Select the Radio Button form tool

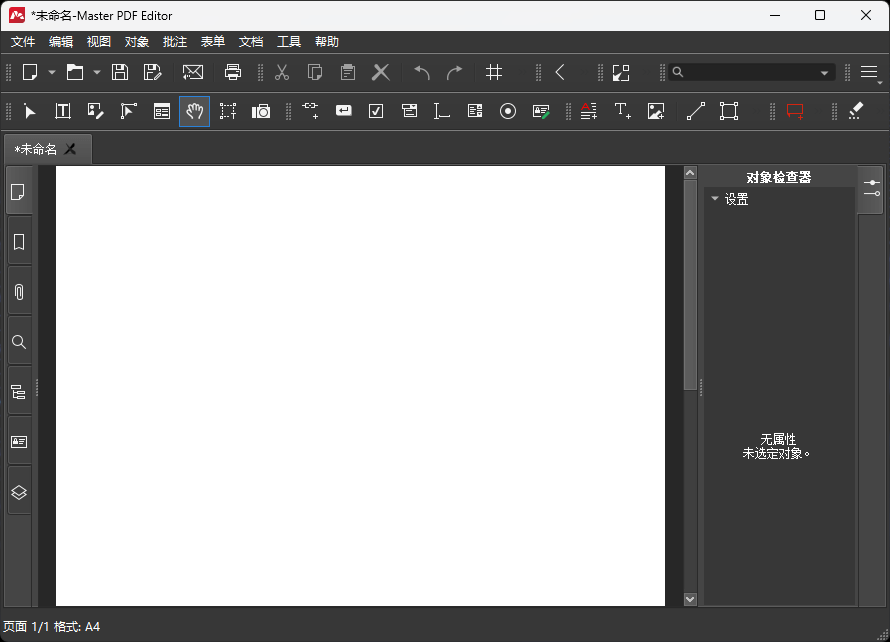(507, 111)
